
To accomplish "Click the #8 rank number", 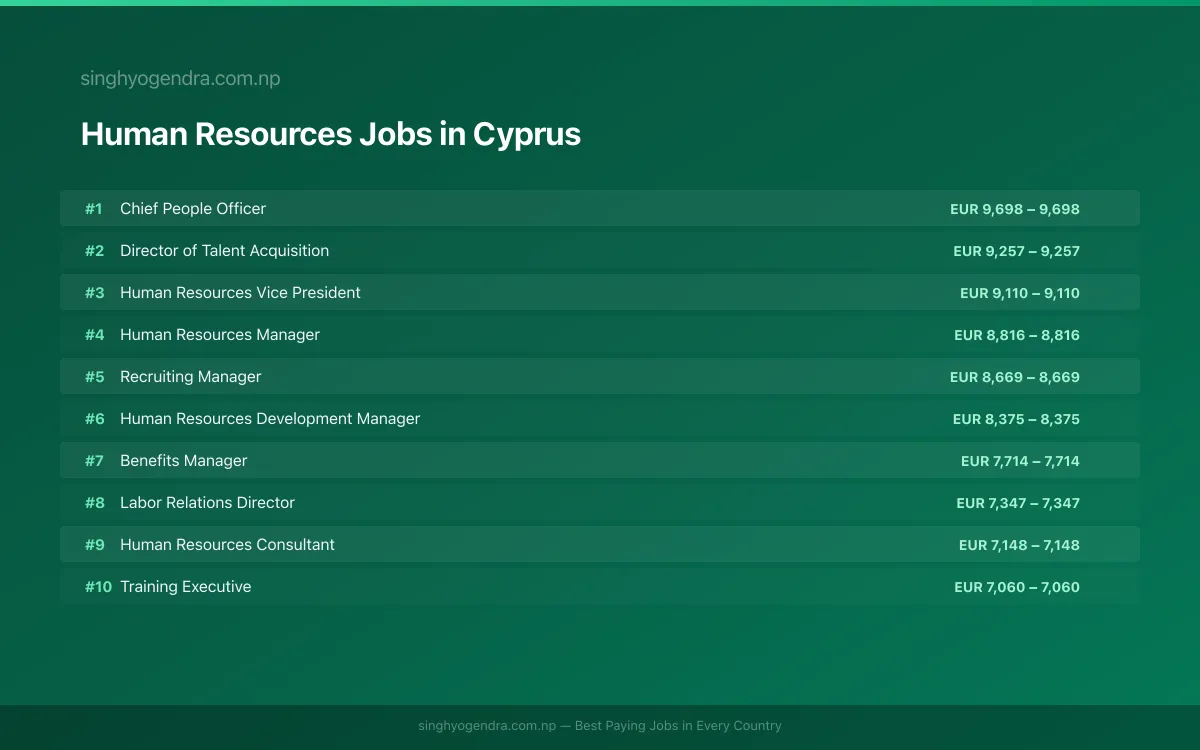I will (x=94, y=503).
